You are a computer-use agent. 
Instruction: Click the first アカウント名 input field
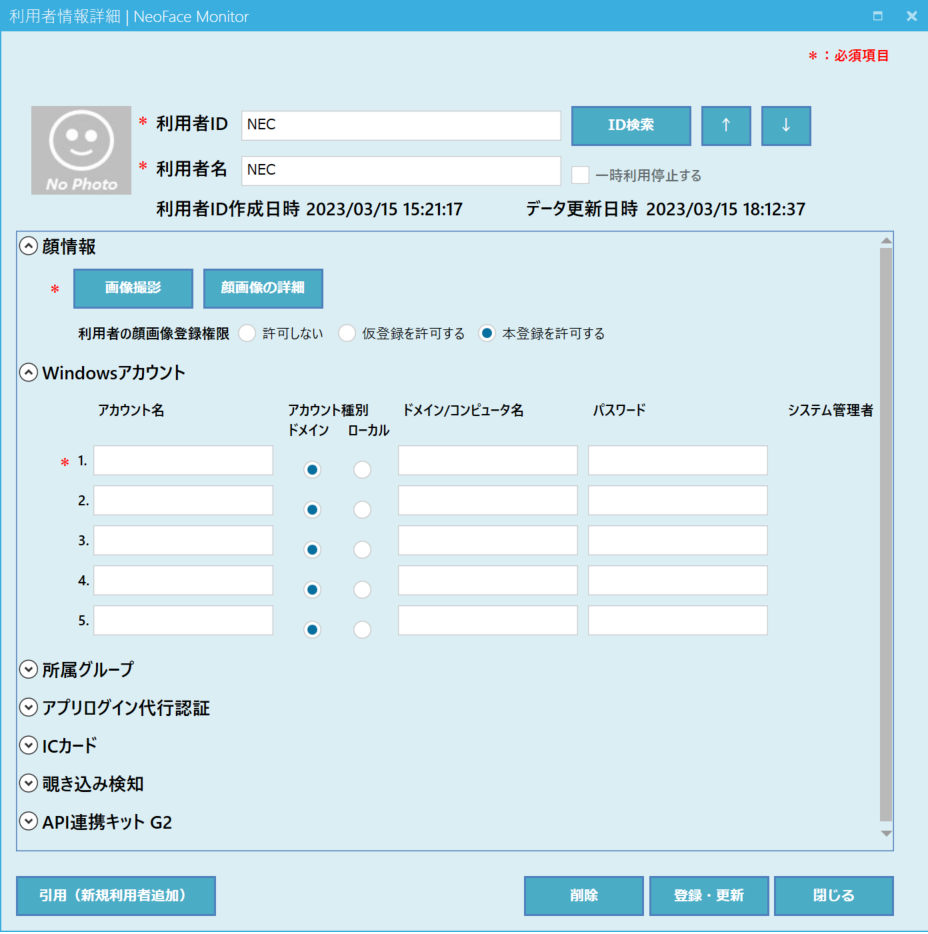183,461
